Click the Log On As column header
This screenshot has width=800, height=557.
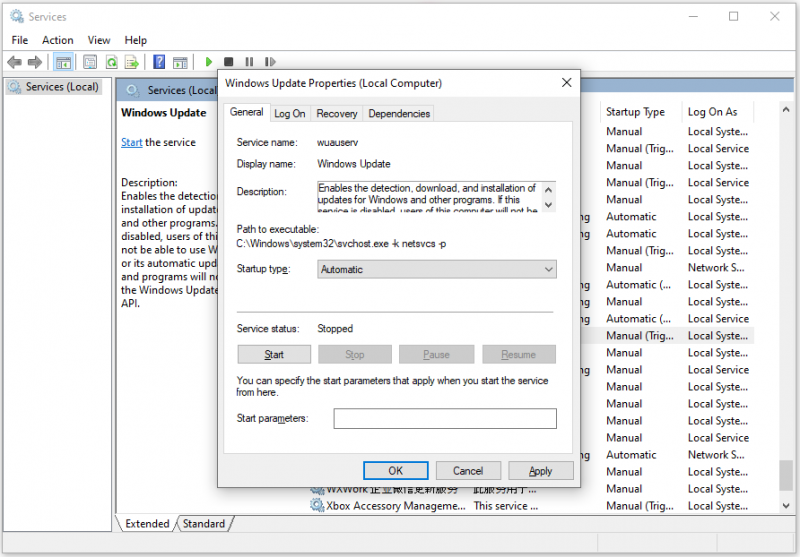(x=712, y=112)
